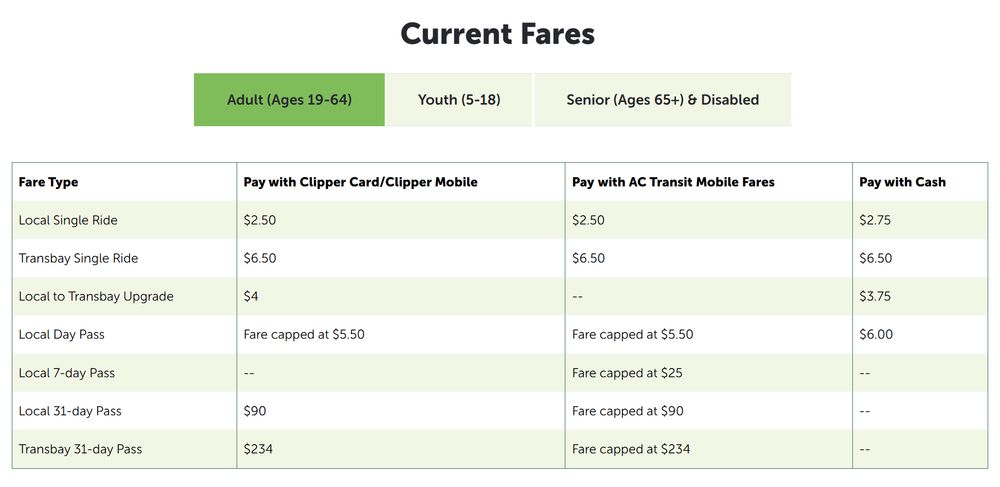Click the Transbay 31-day Pass row label

[80, 449]
